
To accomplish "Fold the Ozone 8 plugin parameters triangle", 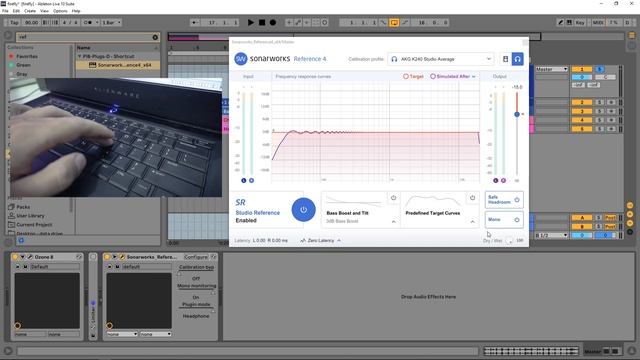I will pos(22,257).
